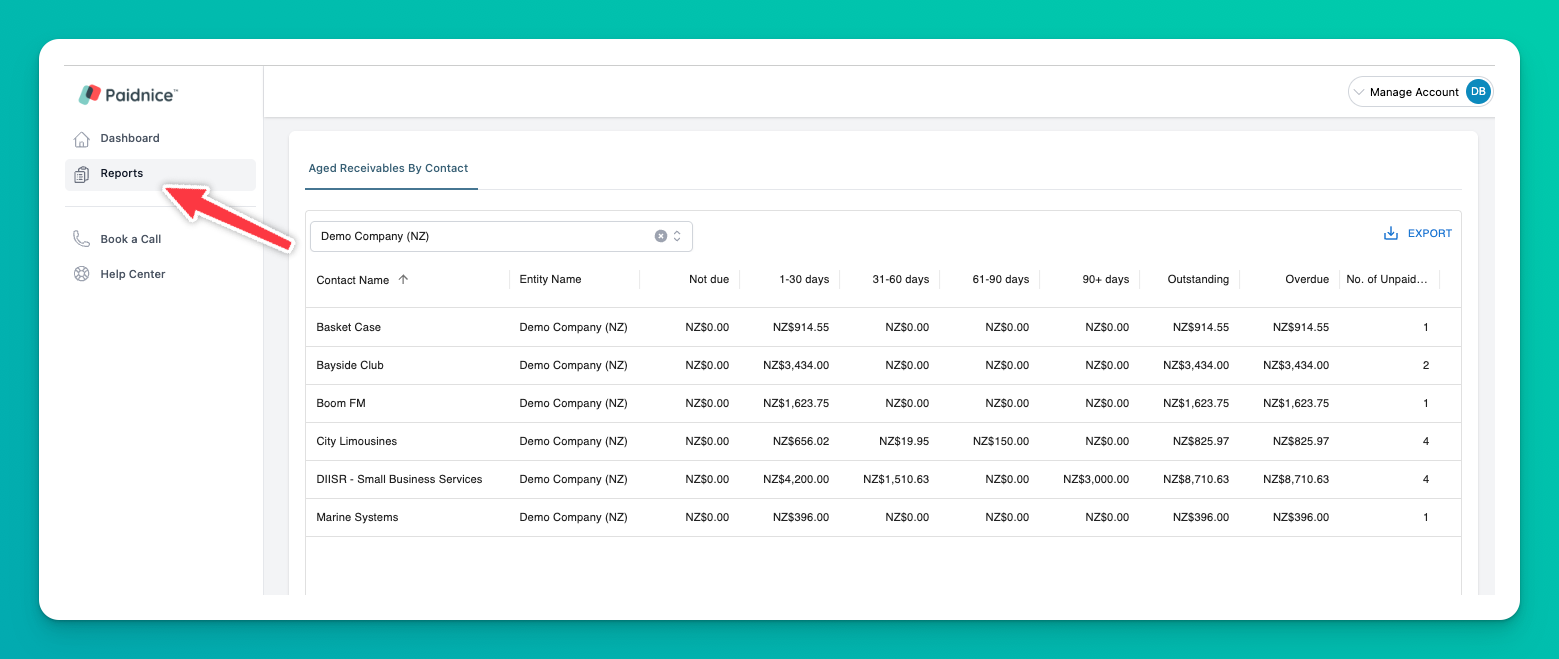Sort by Overdue column header
Image resolution: width=1559 pixels, height=659 pixels.
(x=1307, y=279)
